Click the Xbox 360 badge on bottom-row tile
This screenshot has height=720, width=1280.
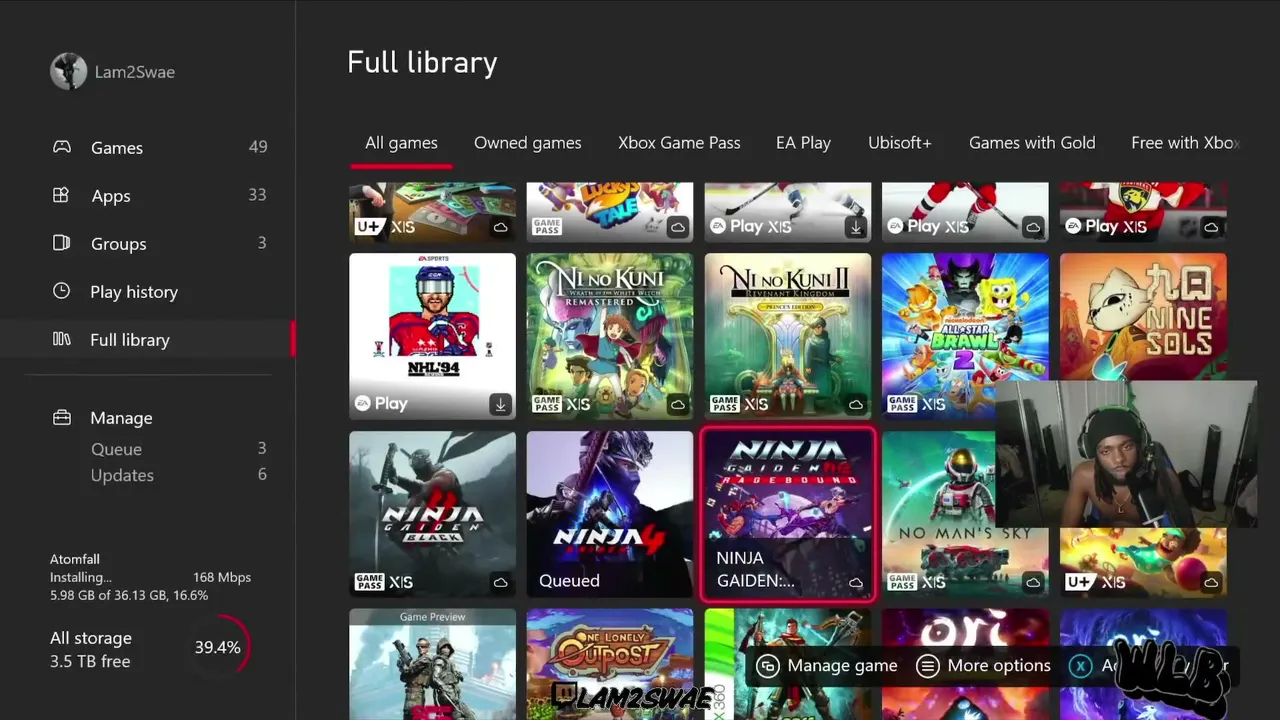click(719, 664)
